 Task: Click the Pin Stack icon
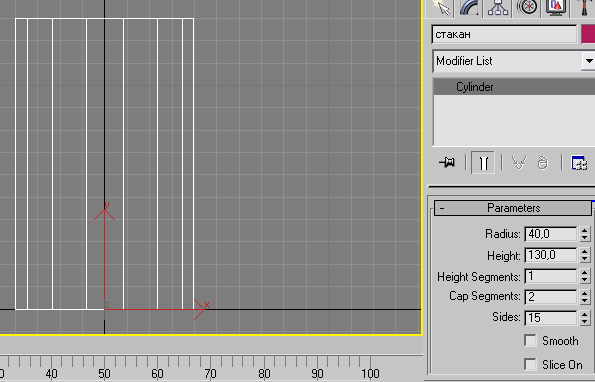pos(447,163)
